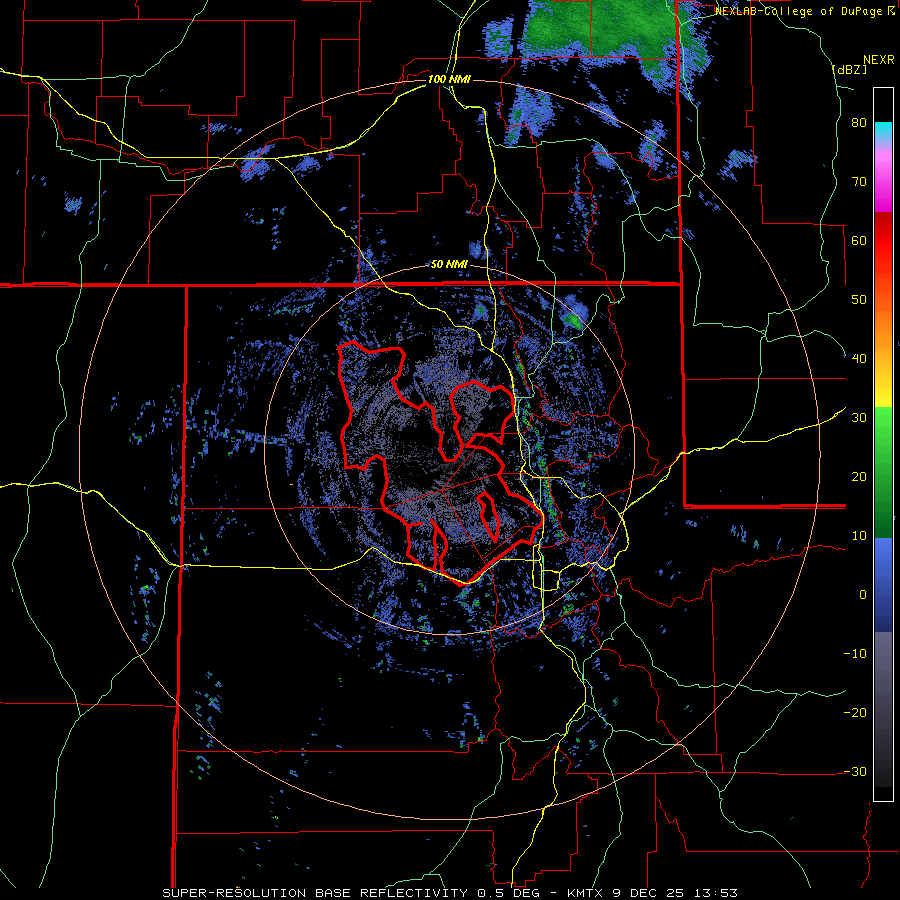Click the 40 value on dBZ scale
The width and height of the screenshot is (900, 900).
pos(859,359)
